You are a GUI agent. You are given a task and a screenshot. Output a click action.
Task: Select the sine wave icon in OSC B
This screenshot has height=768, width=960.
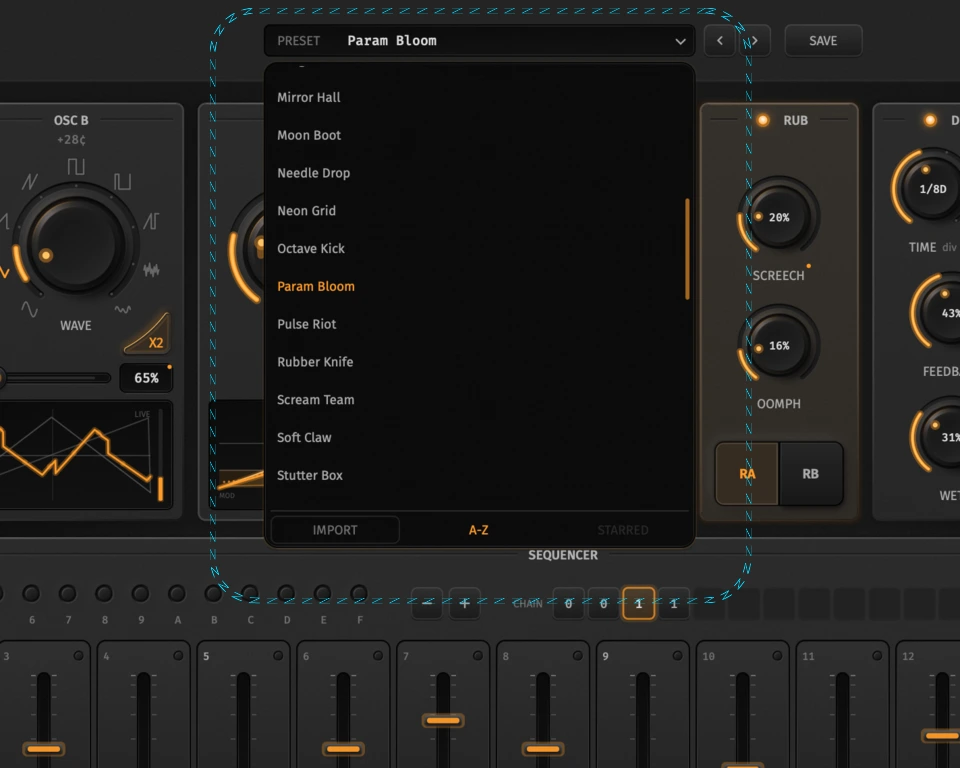pos(29,309)
